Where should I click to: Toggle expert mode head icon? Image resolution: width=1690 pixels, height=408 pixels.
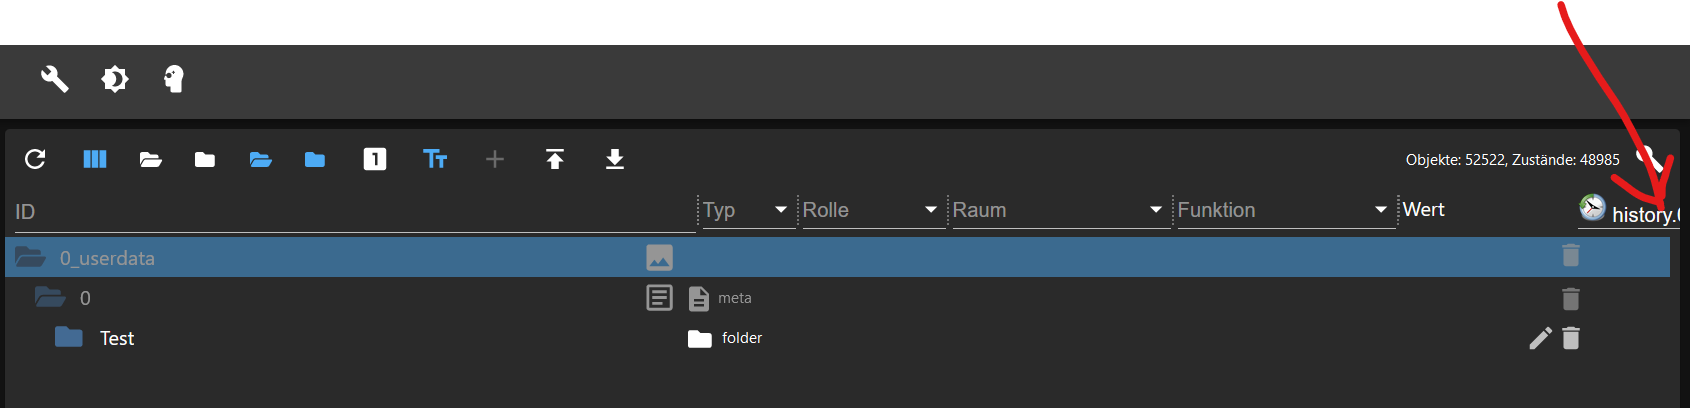click(174, 79)
